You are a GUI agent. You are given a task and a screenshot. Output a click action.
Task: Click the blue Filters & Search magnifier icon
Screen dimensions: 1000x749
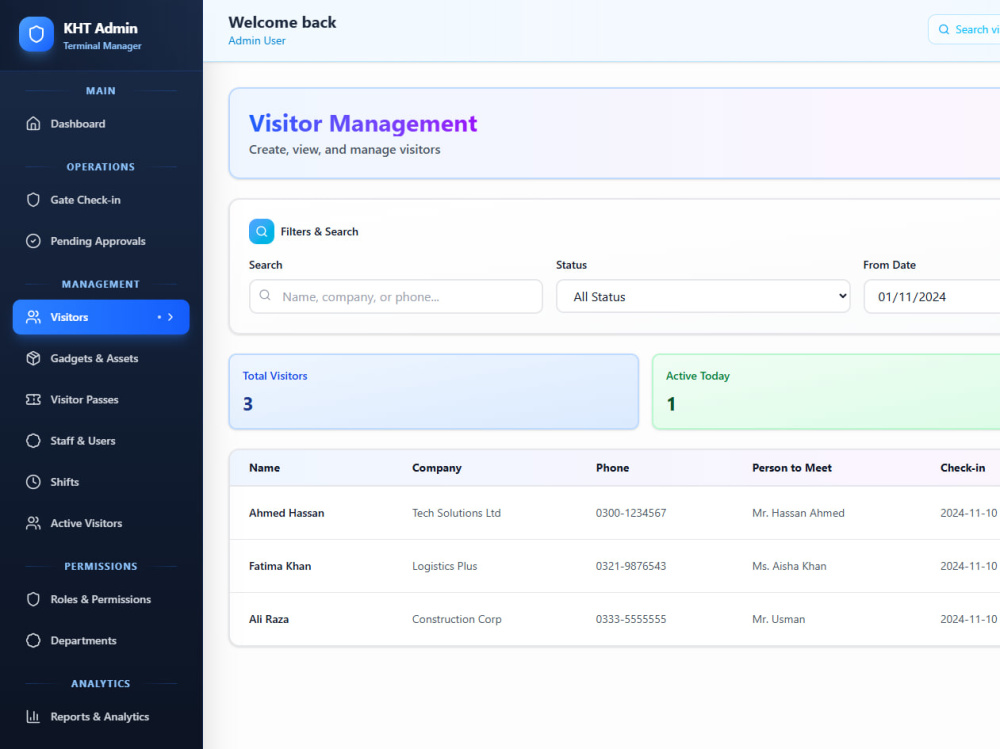pyautogui.click(x=261, y=232)
